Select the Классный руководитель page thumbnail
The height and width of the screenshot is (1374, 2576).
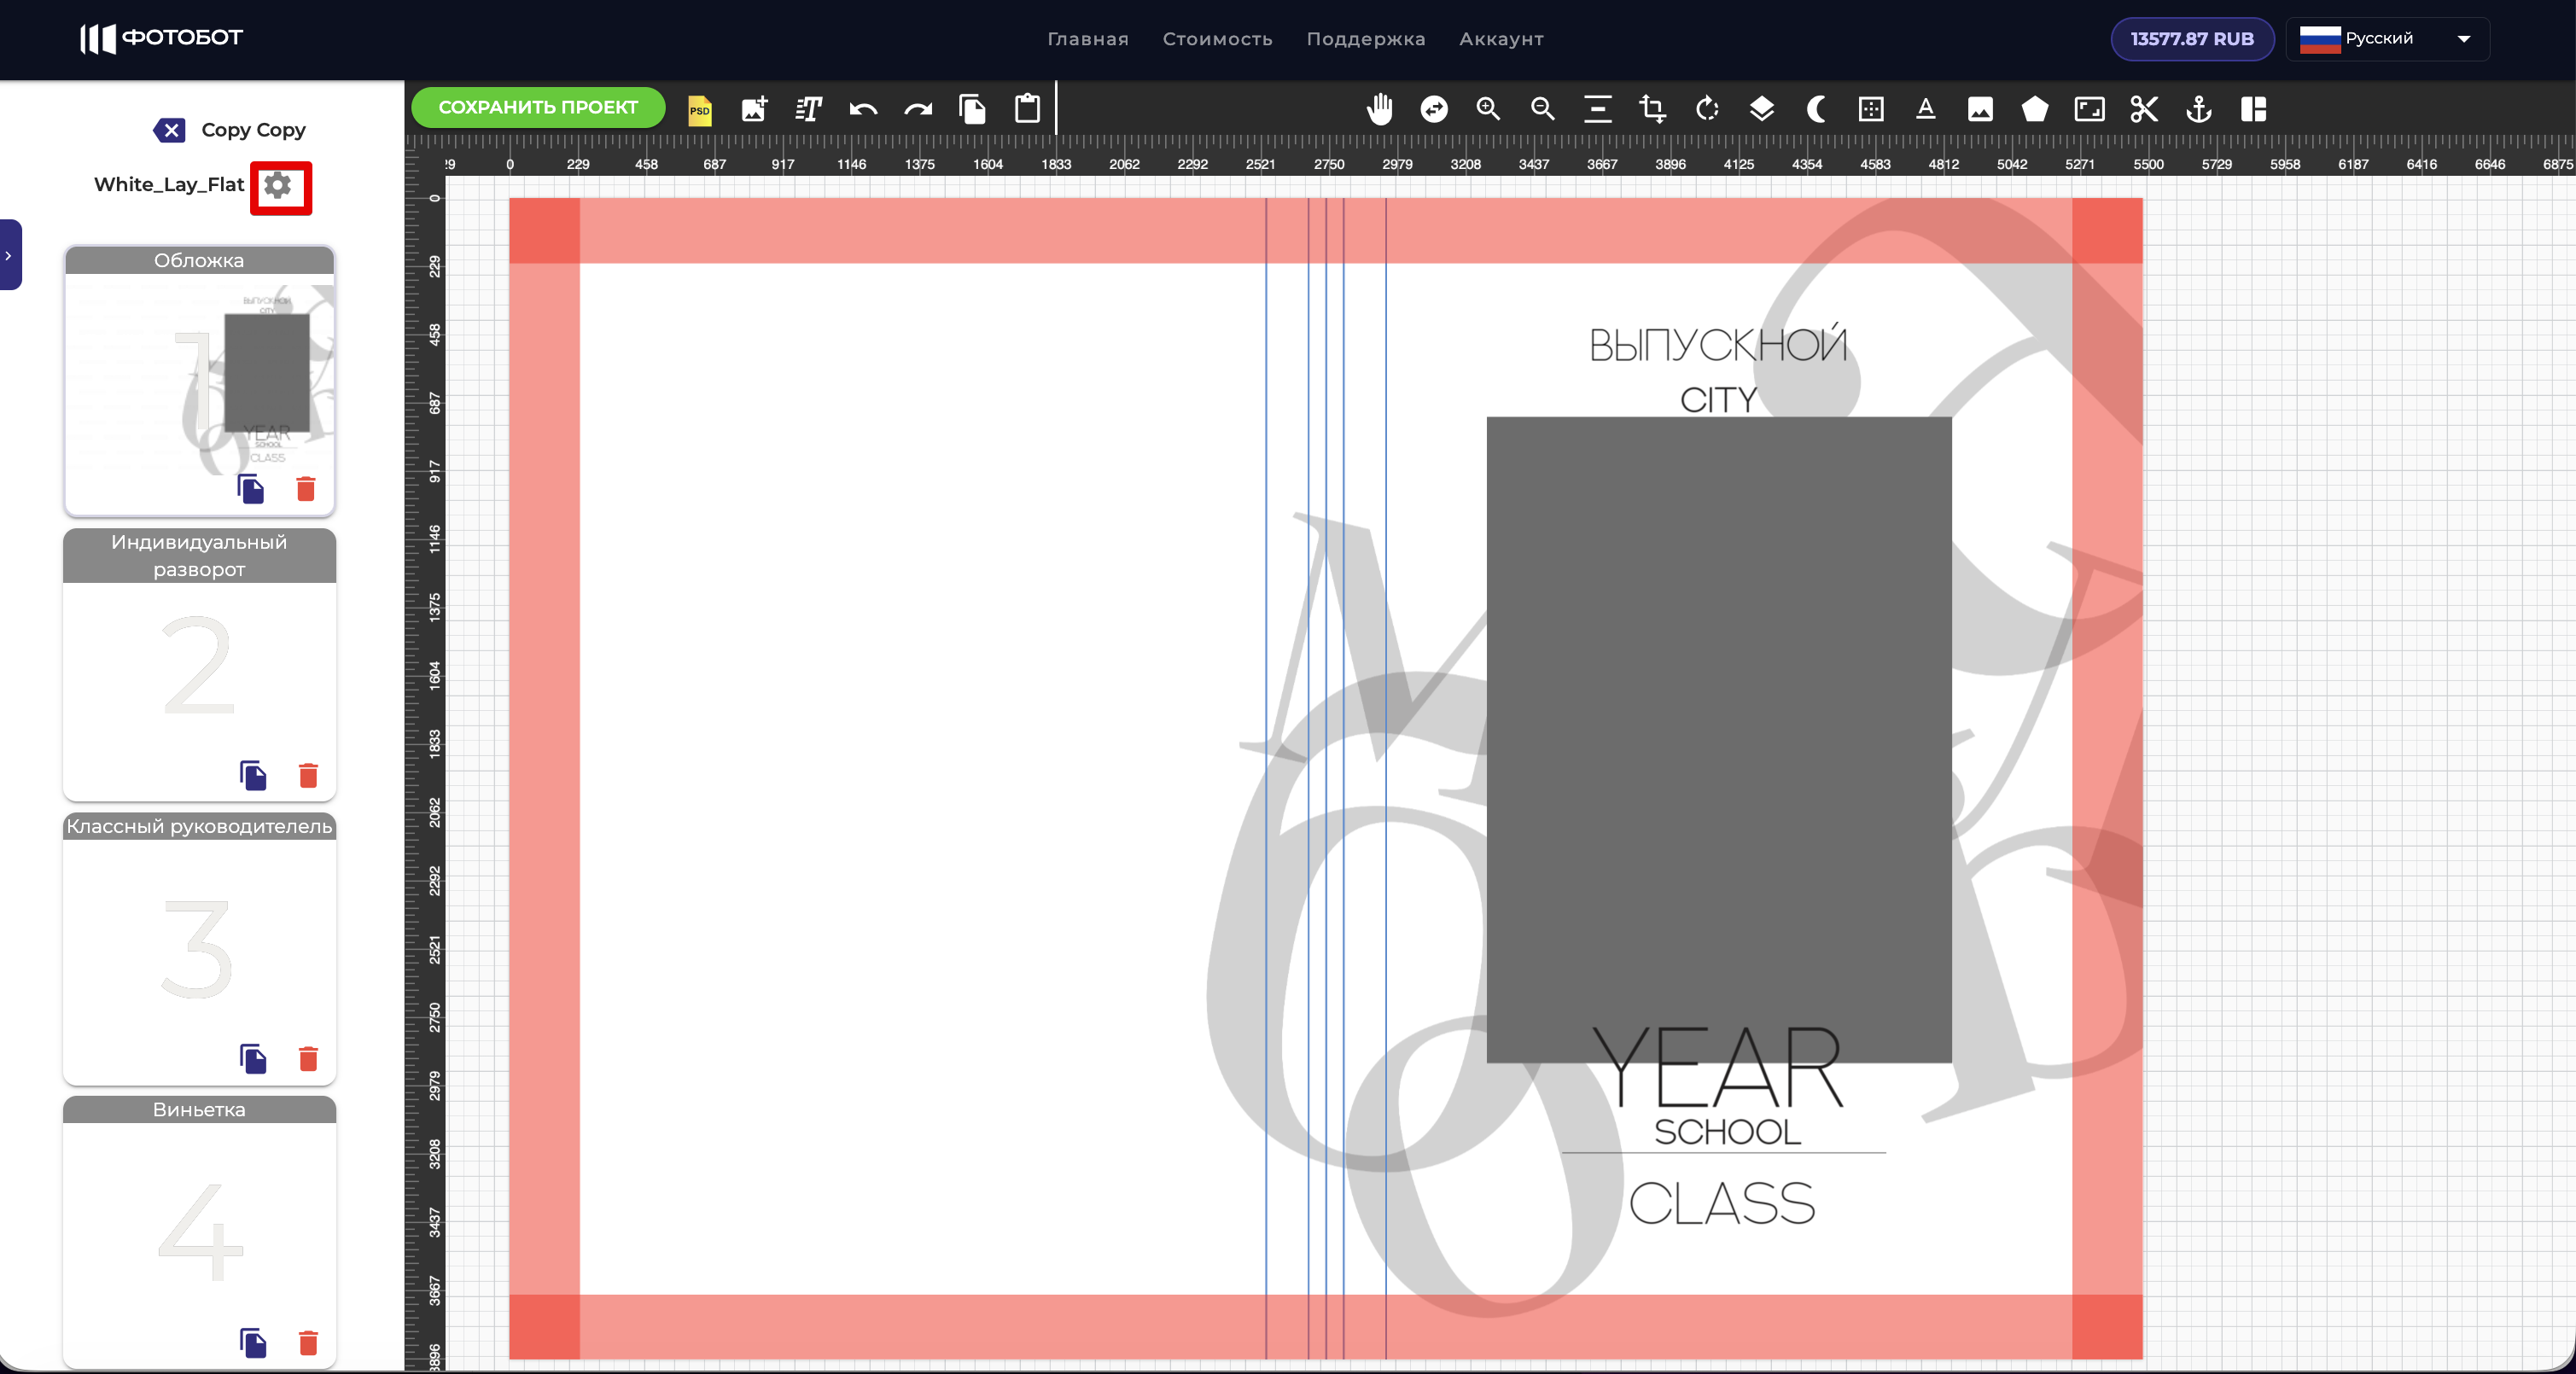(x=199, y=948)
